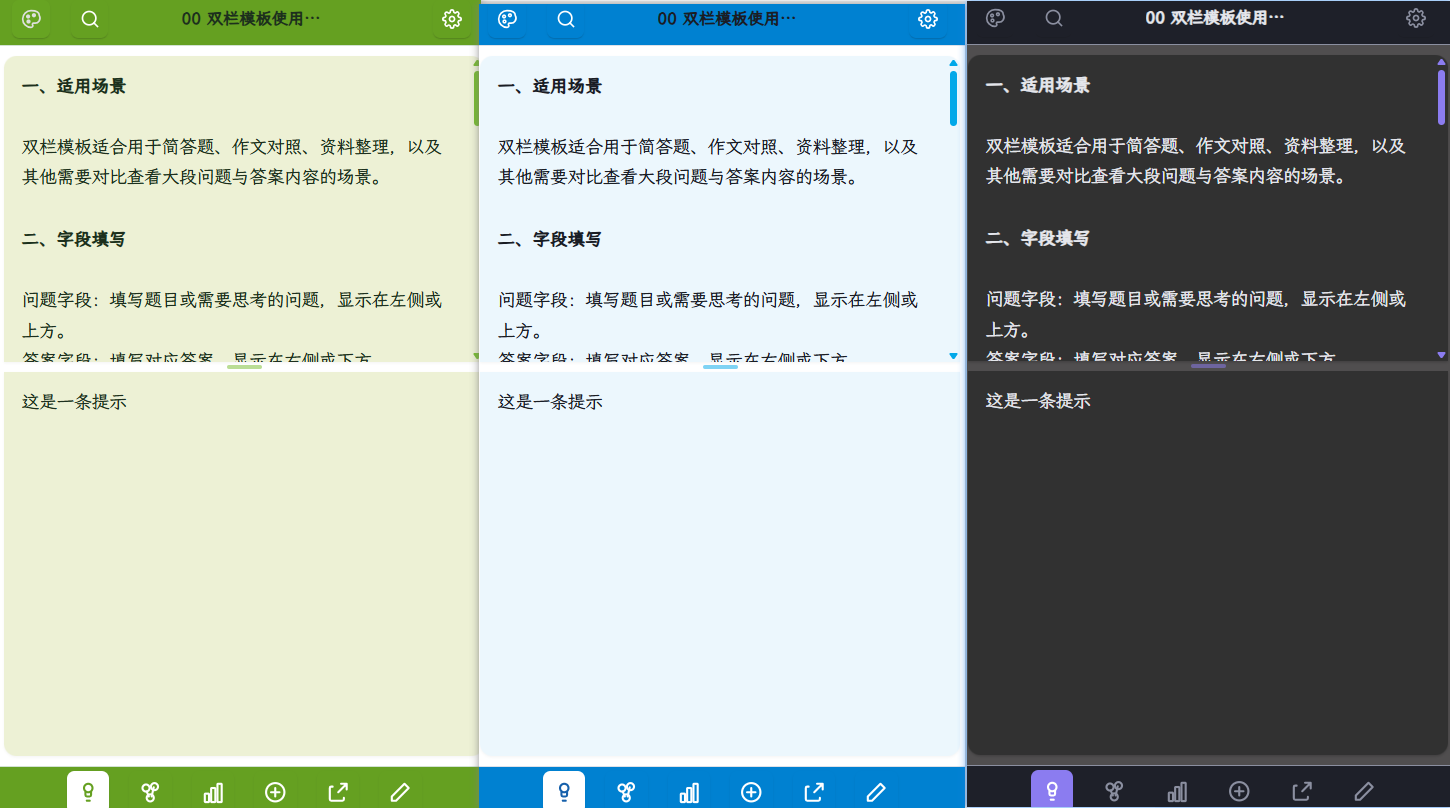Click add circle-plus icon in blue panel
This screenshot has height=808, width=1450.
[x=751, y=792]
